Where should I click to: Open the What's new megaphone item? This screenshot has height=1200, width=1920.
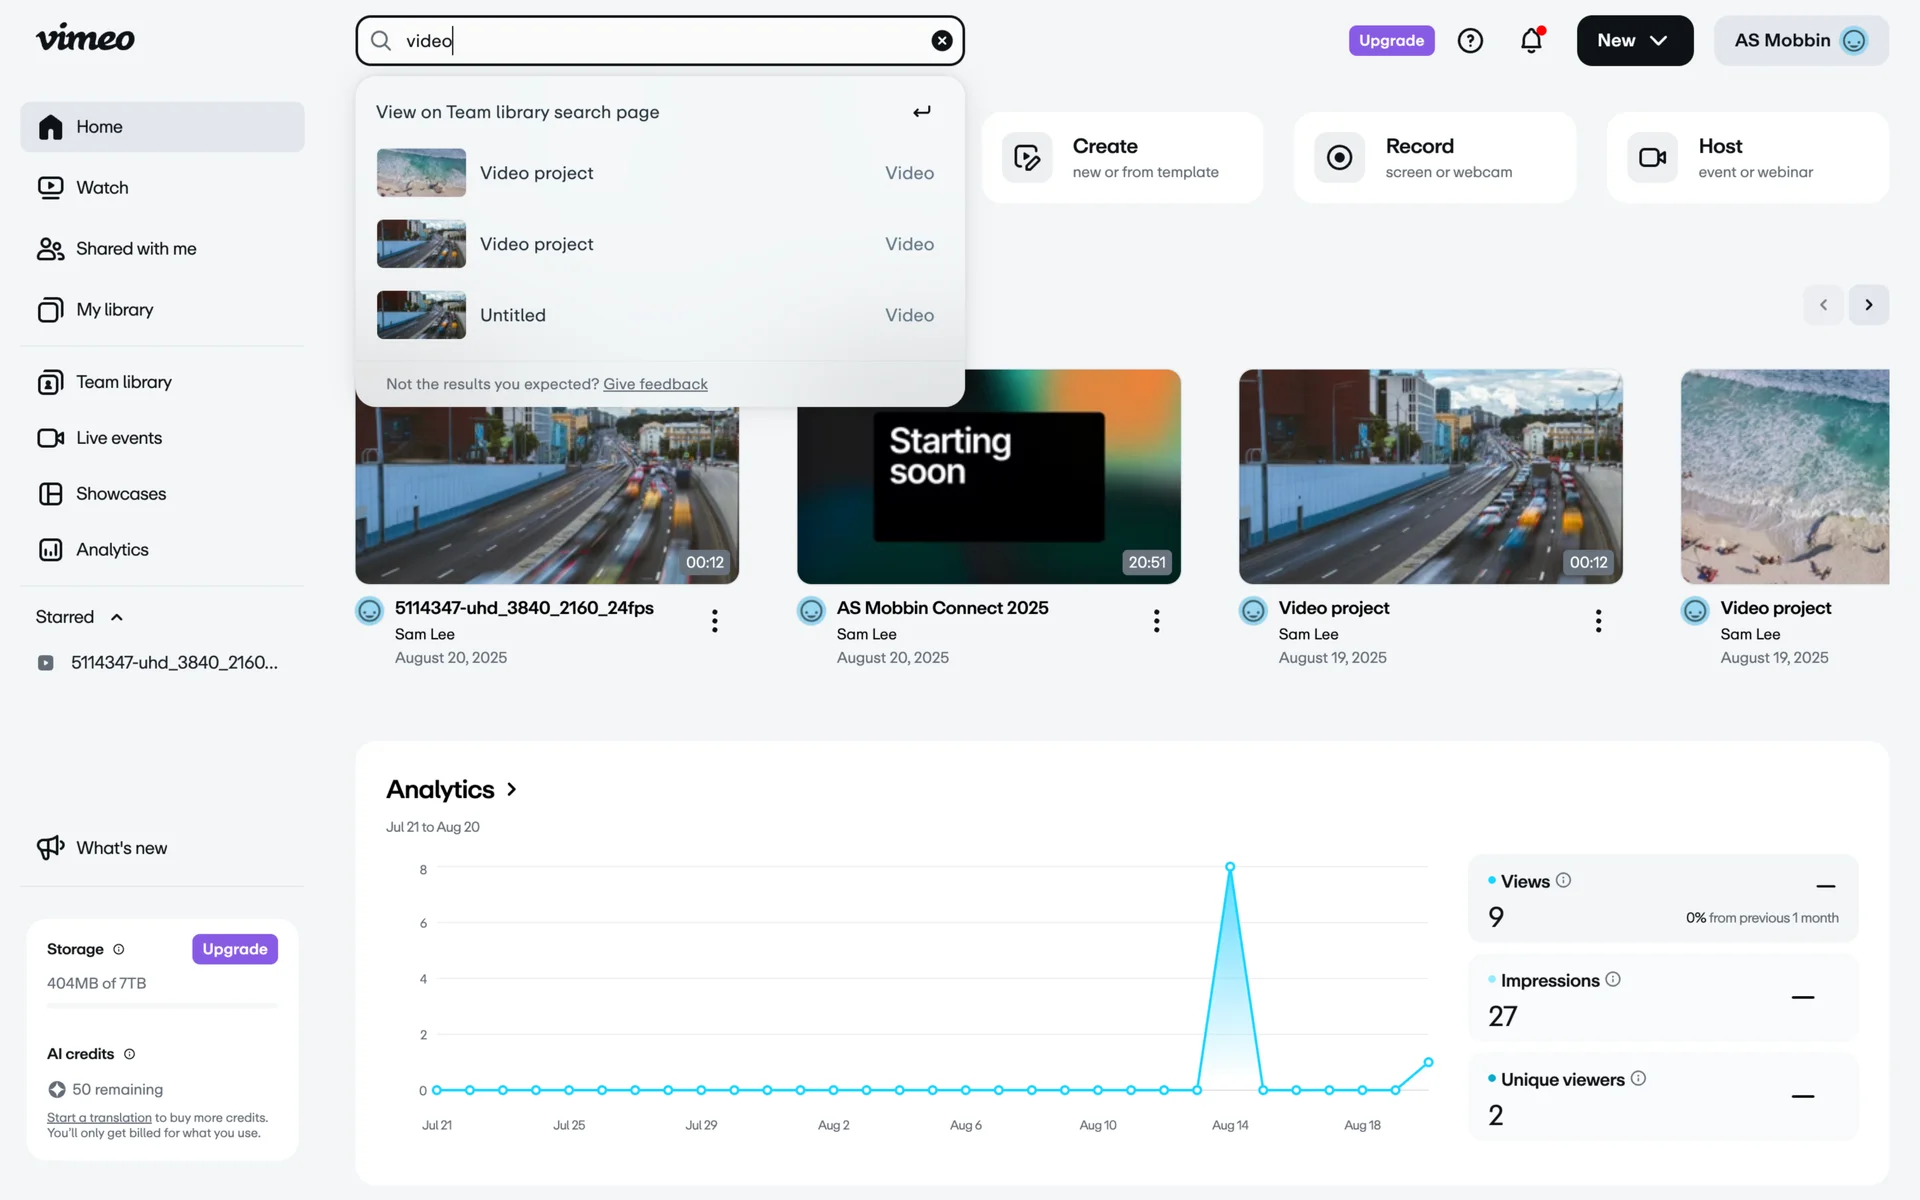pyautogui.click(x=121, y=847)
